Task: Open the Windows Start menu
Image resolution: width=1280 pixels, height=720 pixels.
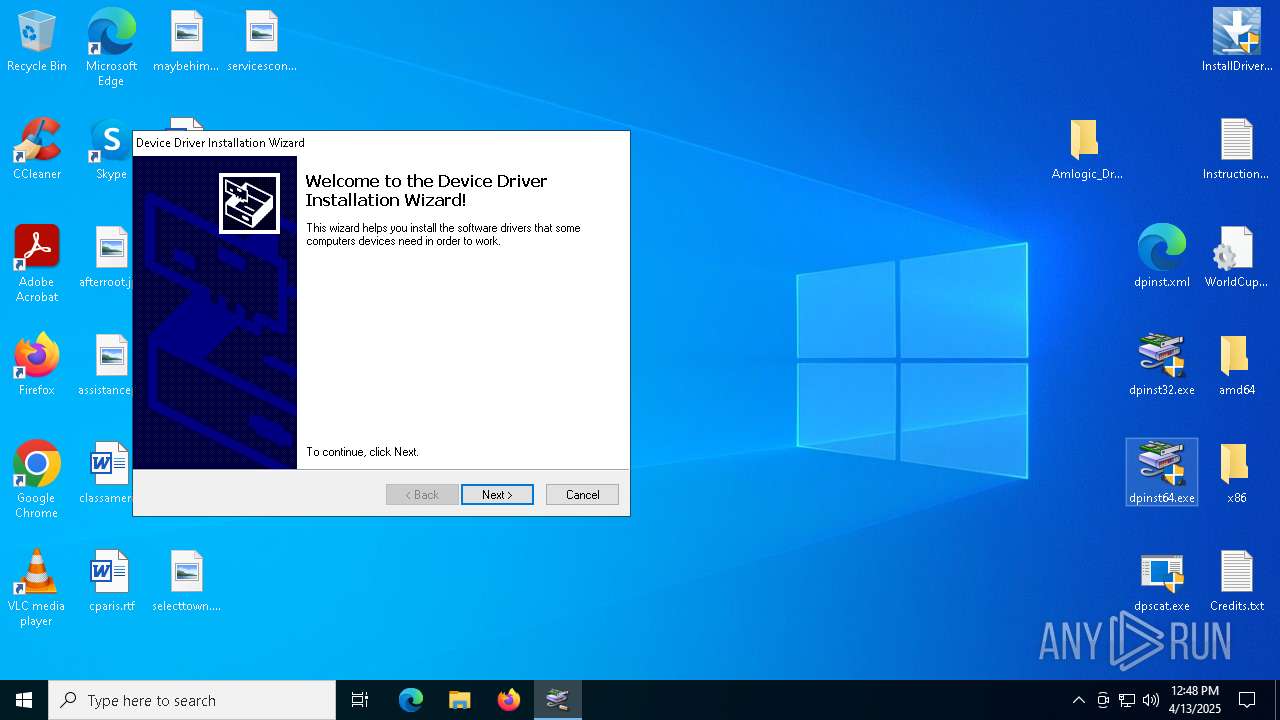Action: pyautogui.click(x=24, y=700)
